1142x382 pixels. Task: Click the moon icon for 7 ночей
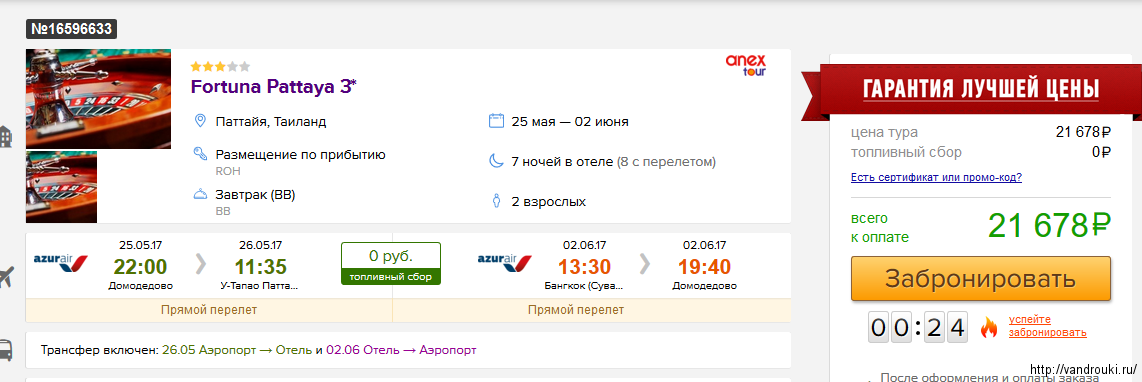(x=496, y=161)
